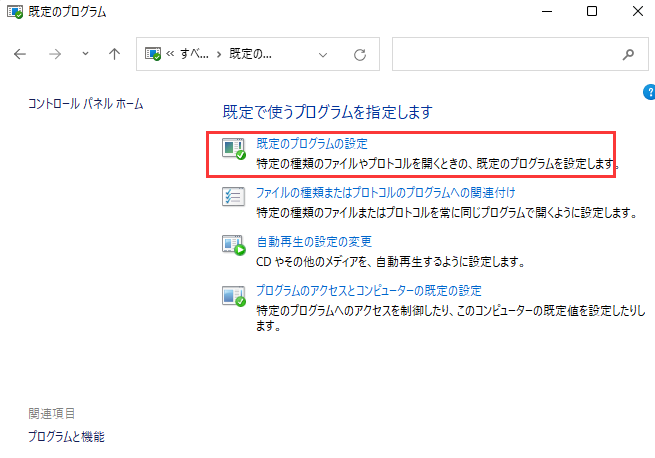Image resolution: width=655 pixels, height=458 pixels.
Task: Click the プログラムのアクセス settings icon
Action: click(234, 296)
